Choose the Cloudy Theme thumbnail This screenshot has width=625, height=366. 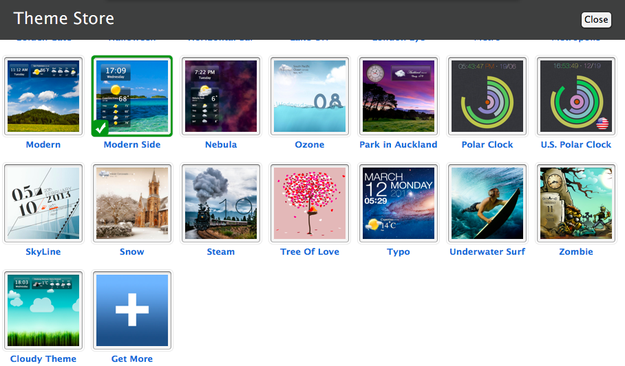click(43, 310)
